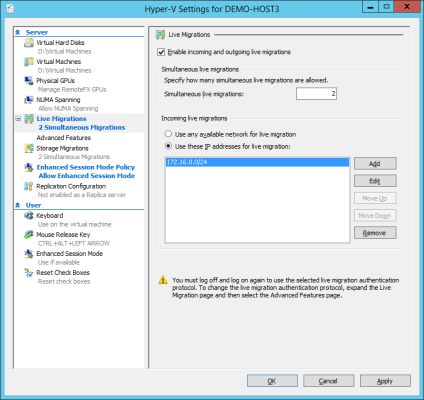Image resolution: width=424 pixels, height=400 pixels.
Task: Collapse the User section chevron
Action: point(18,205)
